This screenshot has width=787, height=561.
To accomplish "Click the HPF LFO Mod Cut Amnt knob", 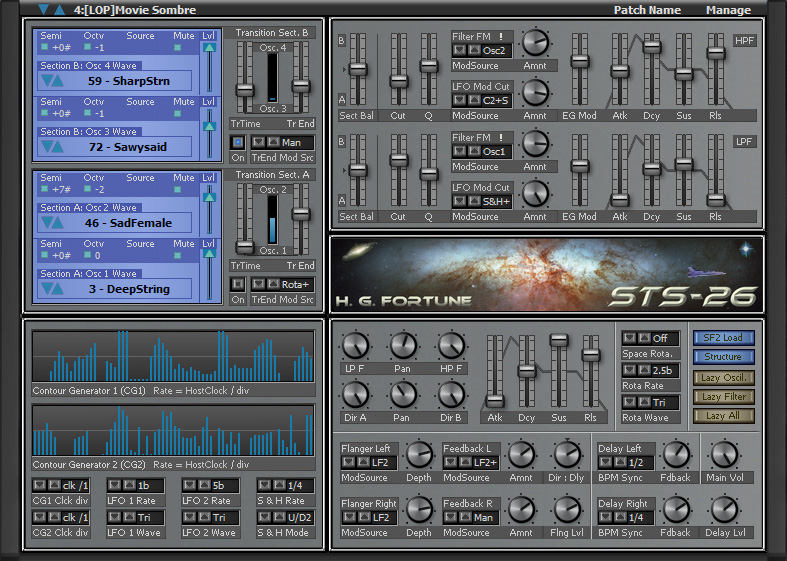I will point(535,93).
